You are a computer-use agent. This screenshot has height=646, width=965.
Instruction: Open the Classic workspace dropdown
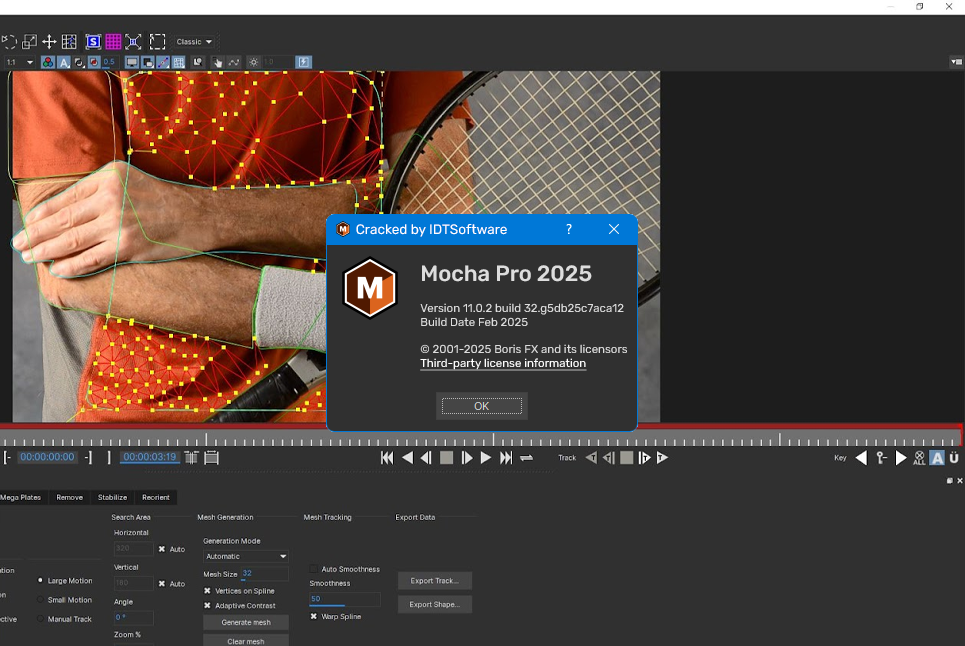[x=194, y=42]
